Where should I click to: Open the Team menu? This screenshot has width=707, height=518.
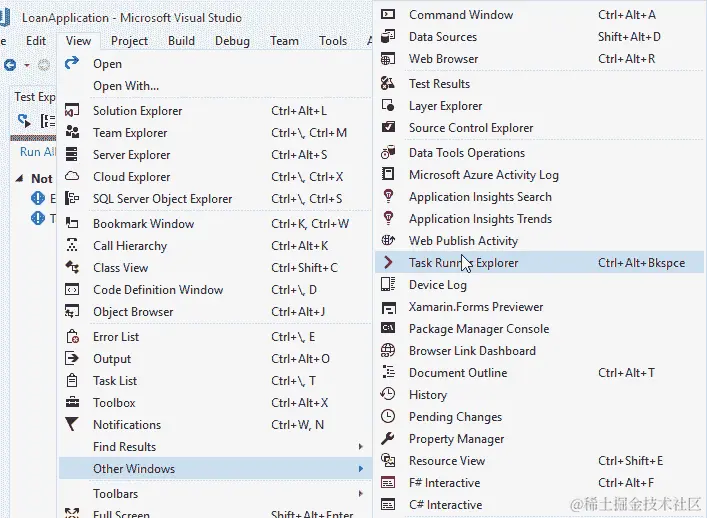tap(284, 41)
